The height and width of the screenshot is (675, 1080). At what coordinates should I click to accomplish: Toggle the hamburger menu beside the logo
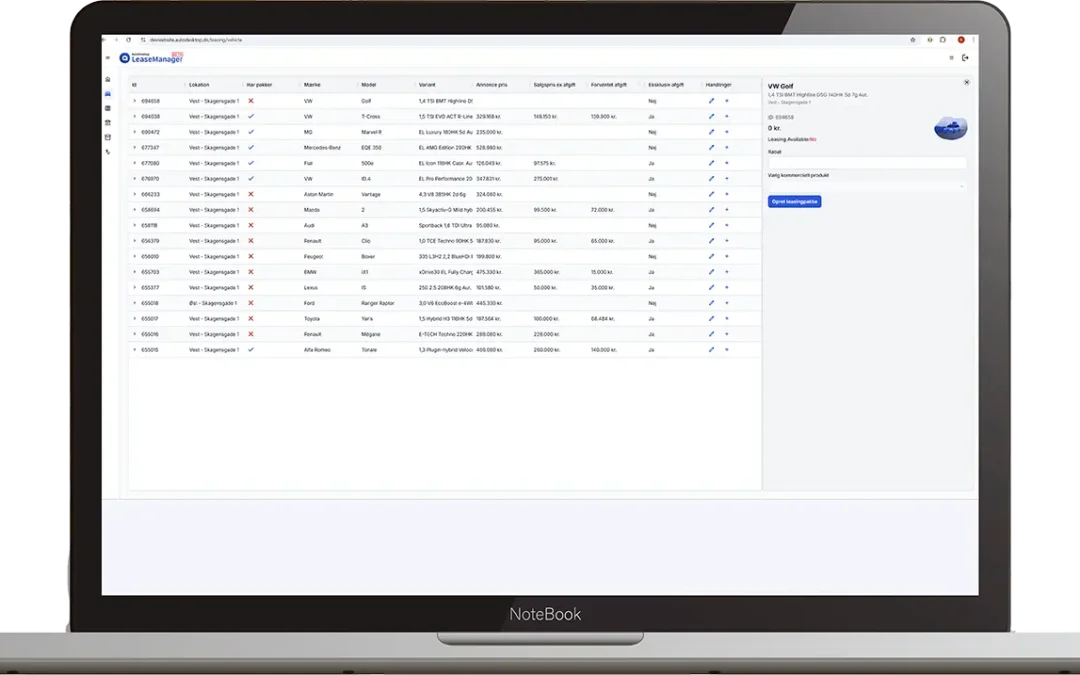(x=108, y=58)
